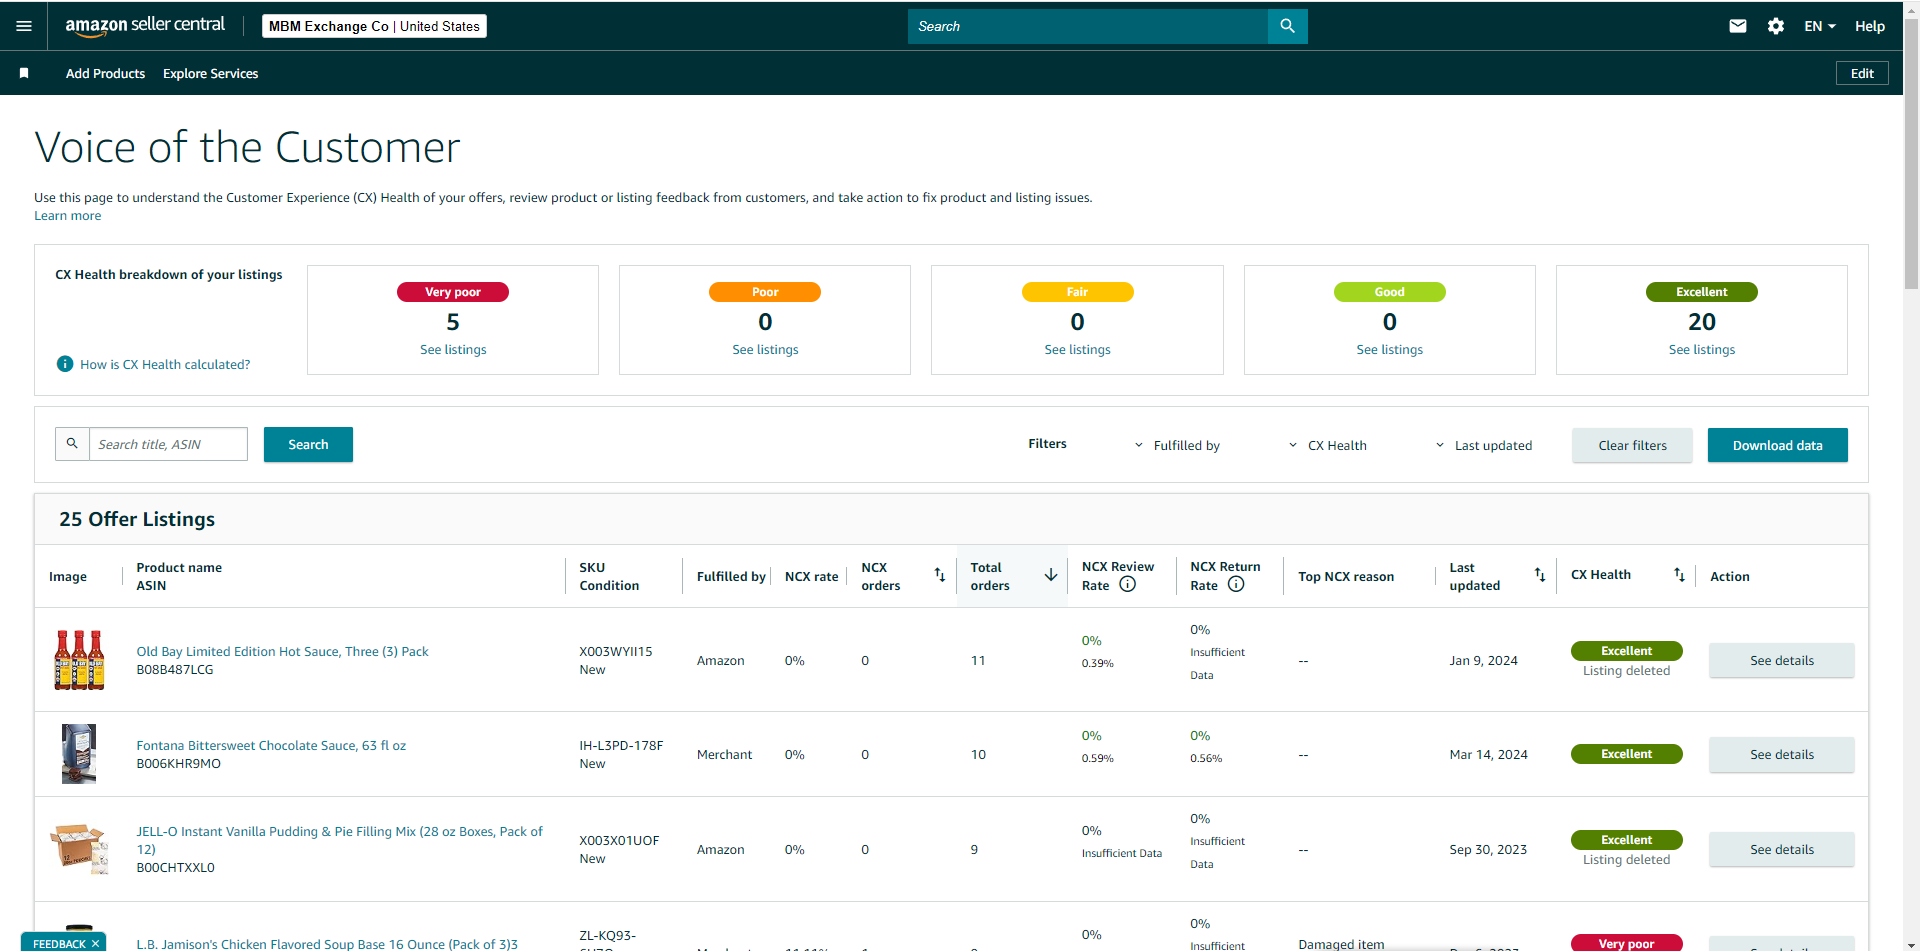The height and width of the screenshot is (951, 1920).
Task: Click the Amazon Seller Central logo
Action: coord(145,26)
